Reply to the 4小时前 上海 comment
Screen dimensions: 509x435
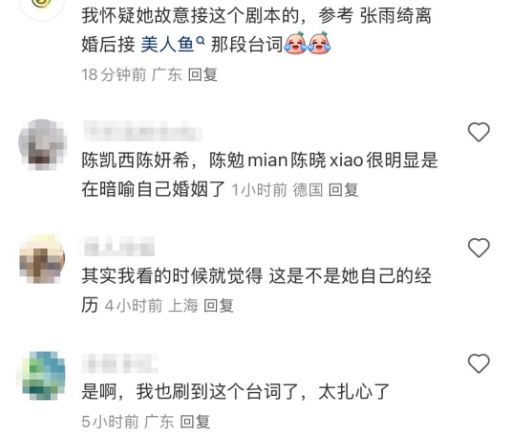coord(218,305)
